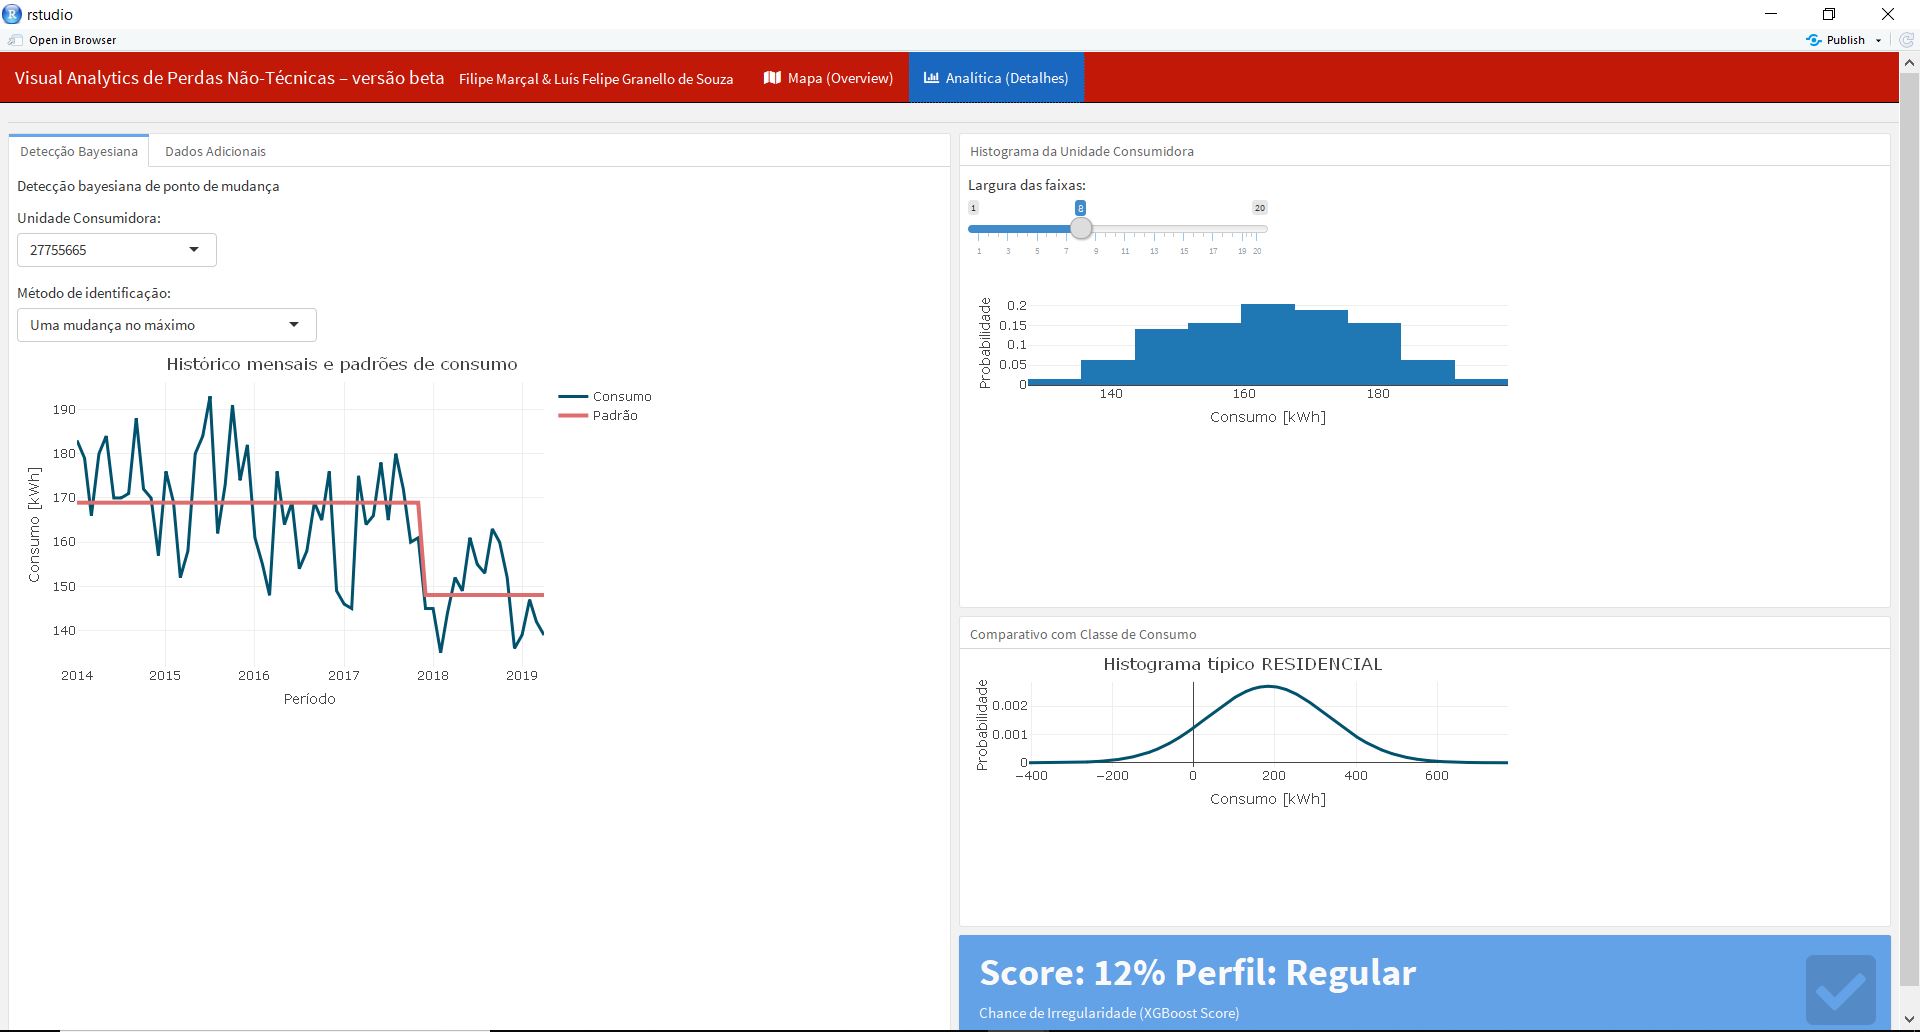Click the Largura das faixas slider handle
This screenshot has height=1032, width=1920.
pos(1081,229)
